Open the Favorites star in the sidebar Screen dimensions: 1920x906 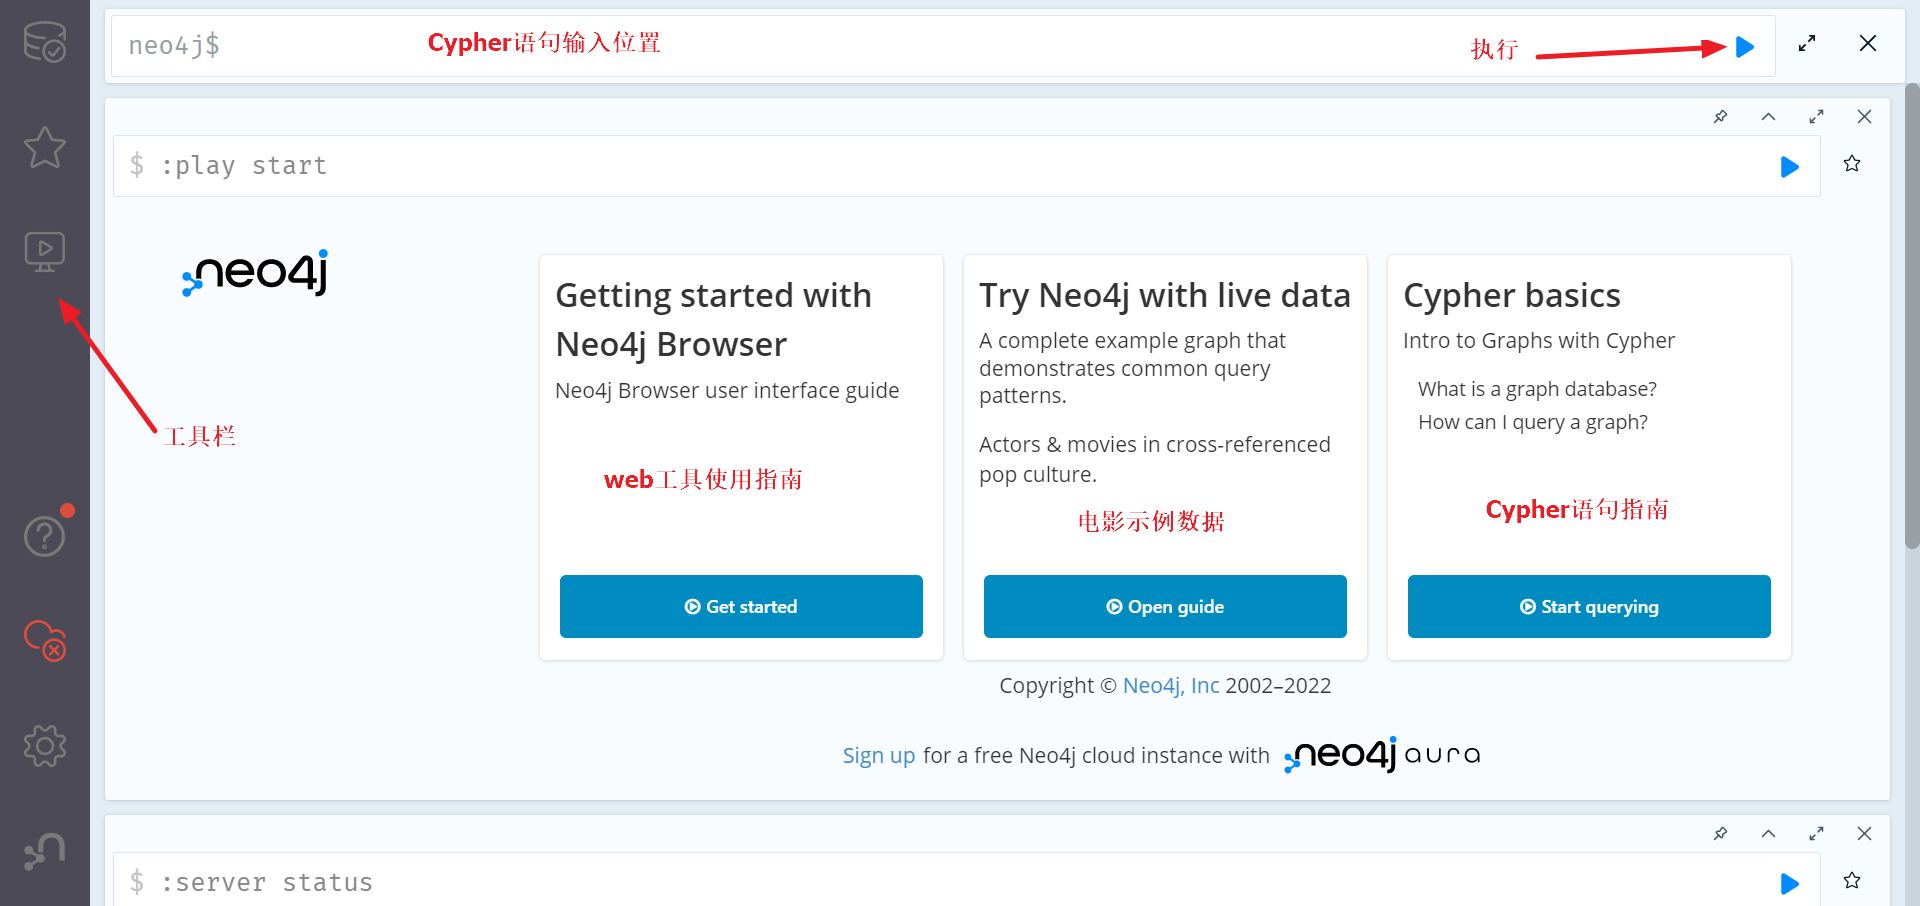coord(44,147)
